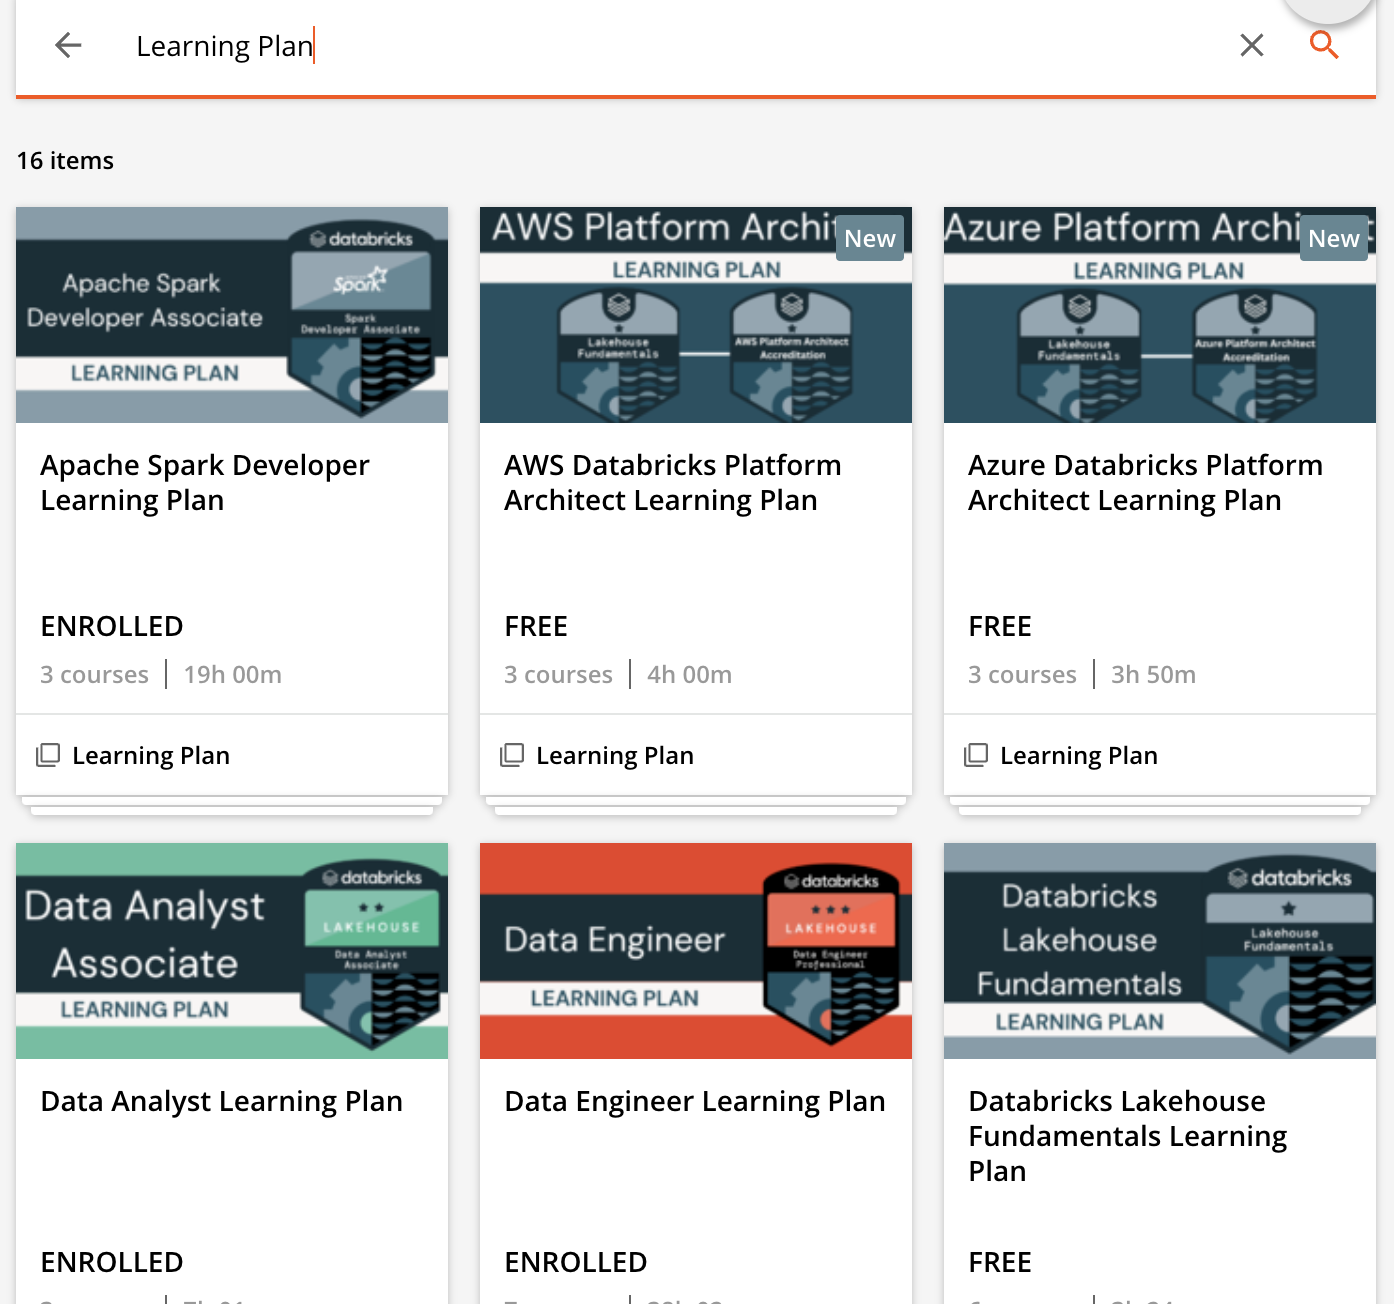Open the Apache Spark Developer Associate thumbnail
Viewport: 1394px width, 1304px height.
232,315
